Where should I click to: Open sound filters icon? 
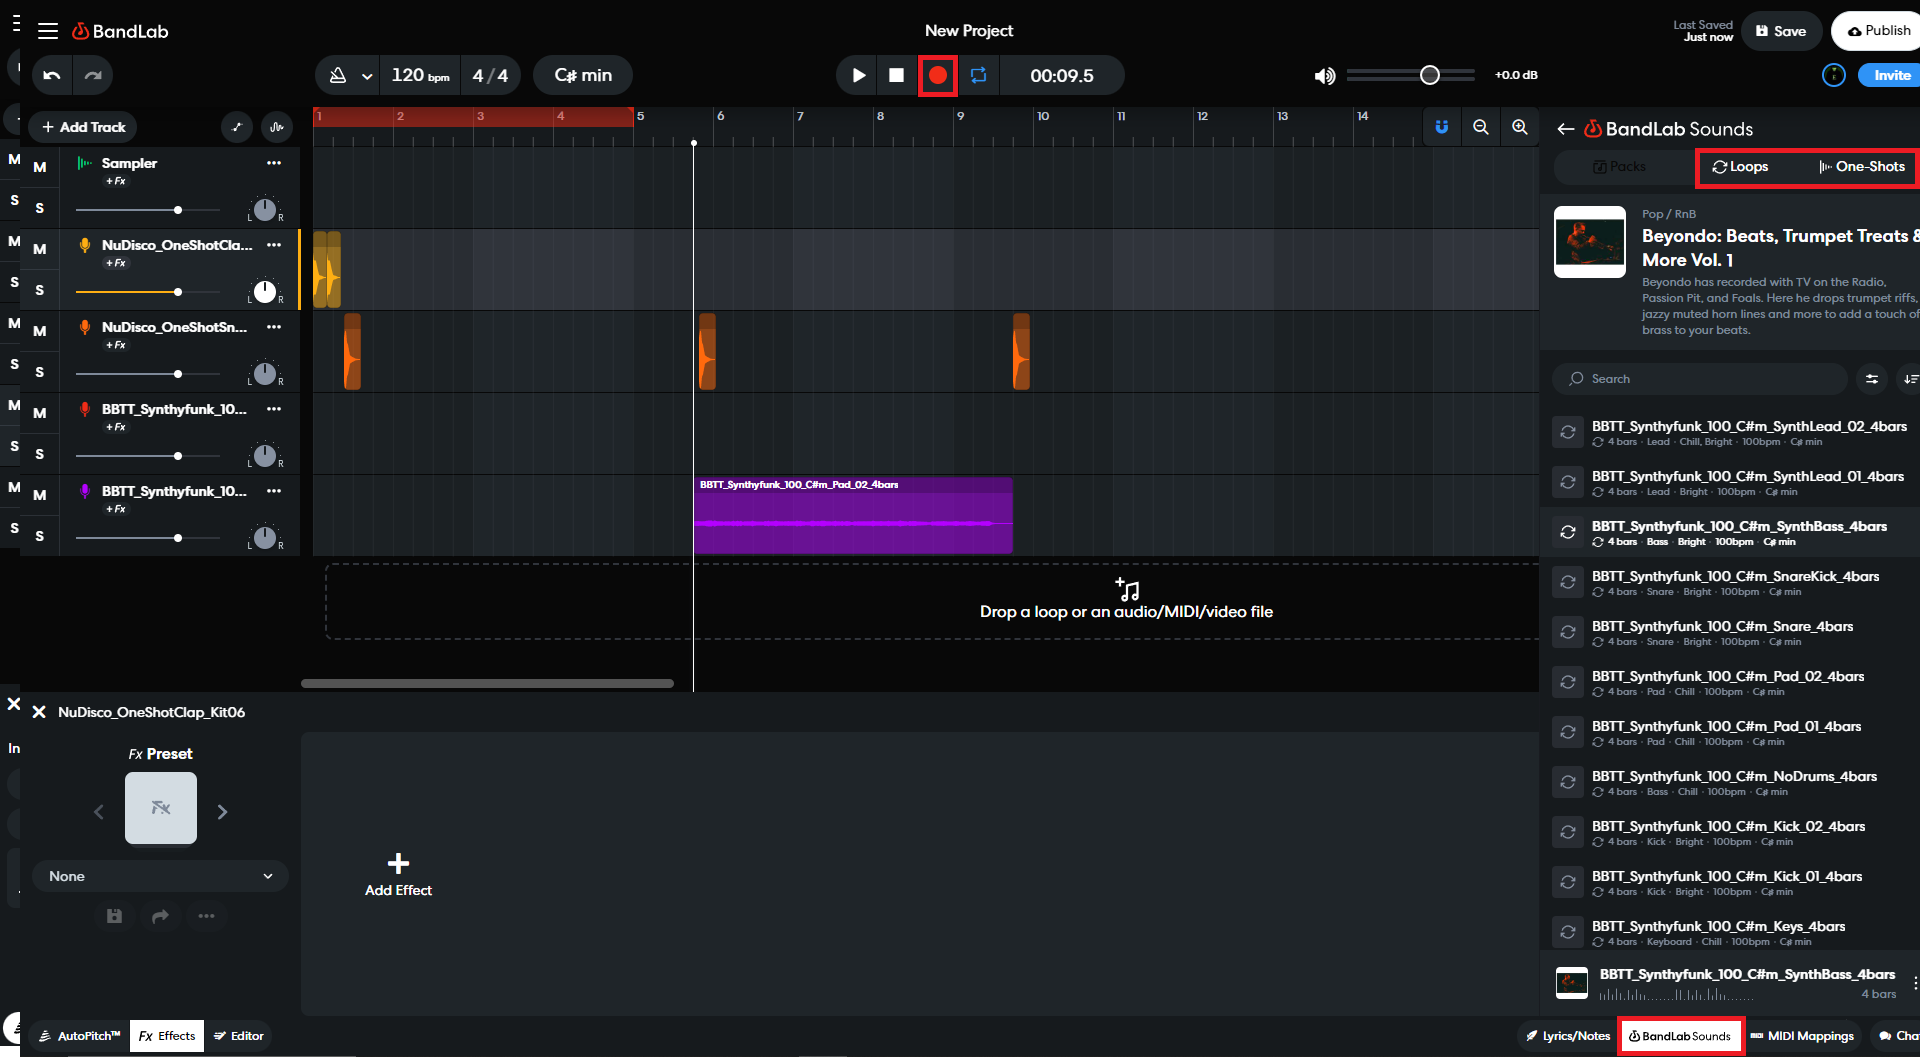[1872, 379]
